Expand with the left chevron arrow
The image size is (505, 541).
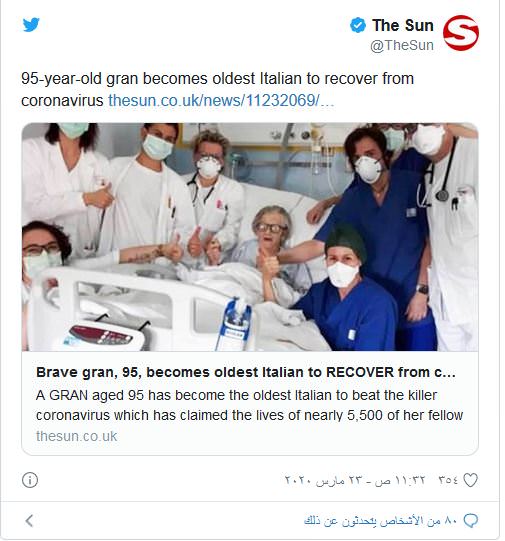[29, 521]
